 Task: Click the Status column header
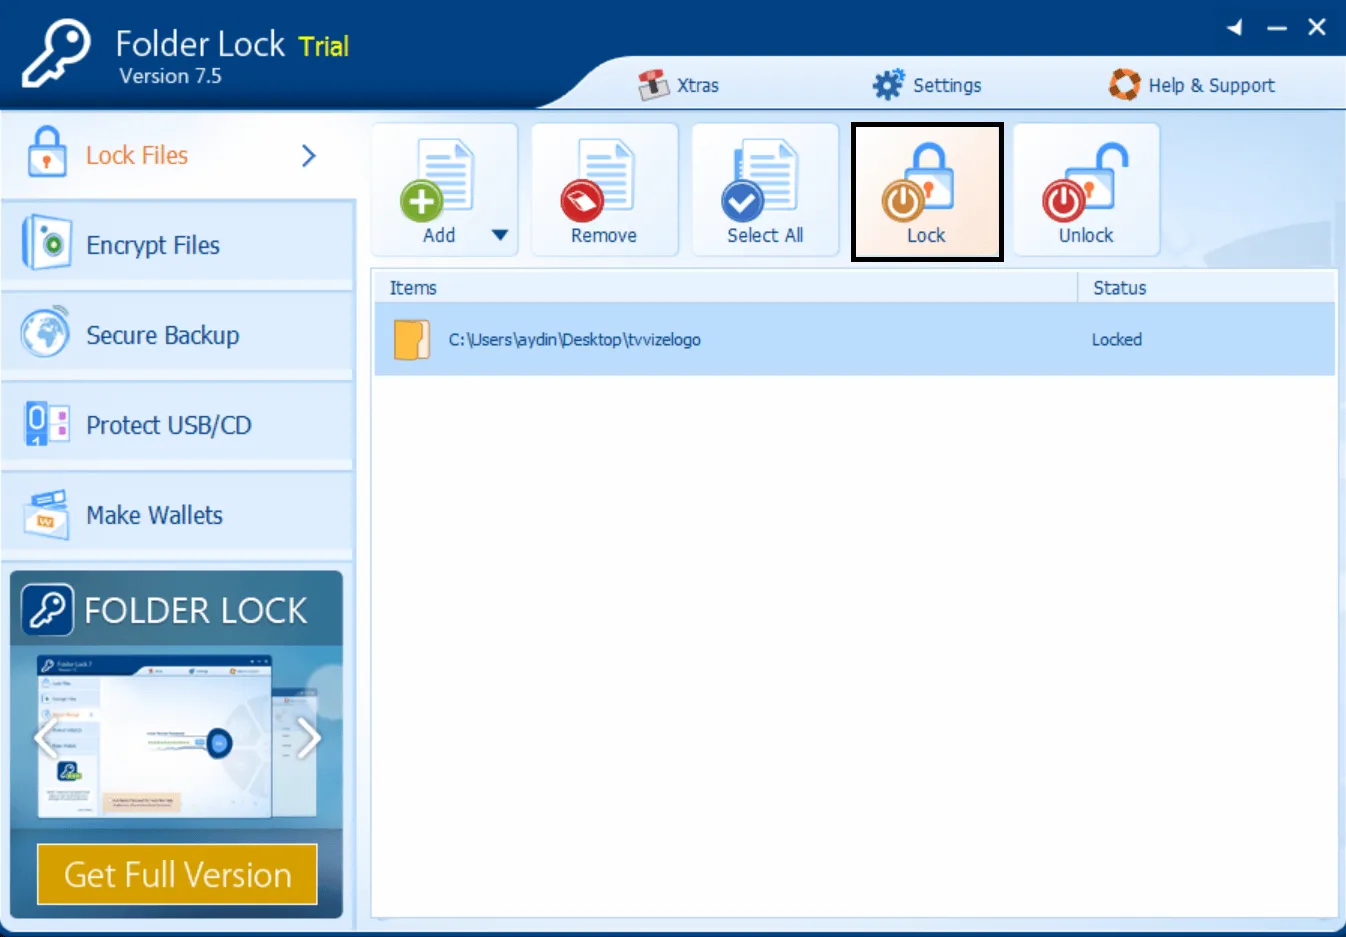click(1119, 288)
